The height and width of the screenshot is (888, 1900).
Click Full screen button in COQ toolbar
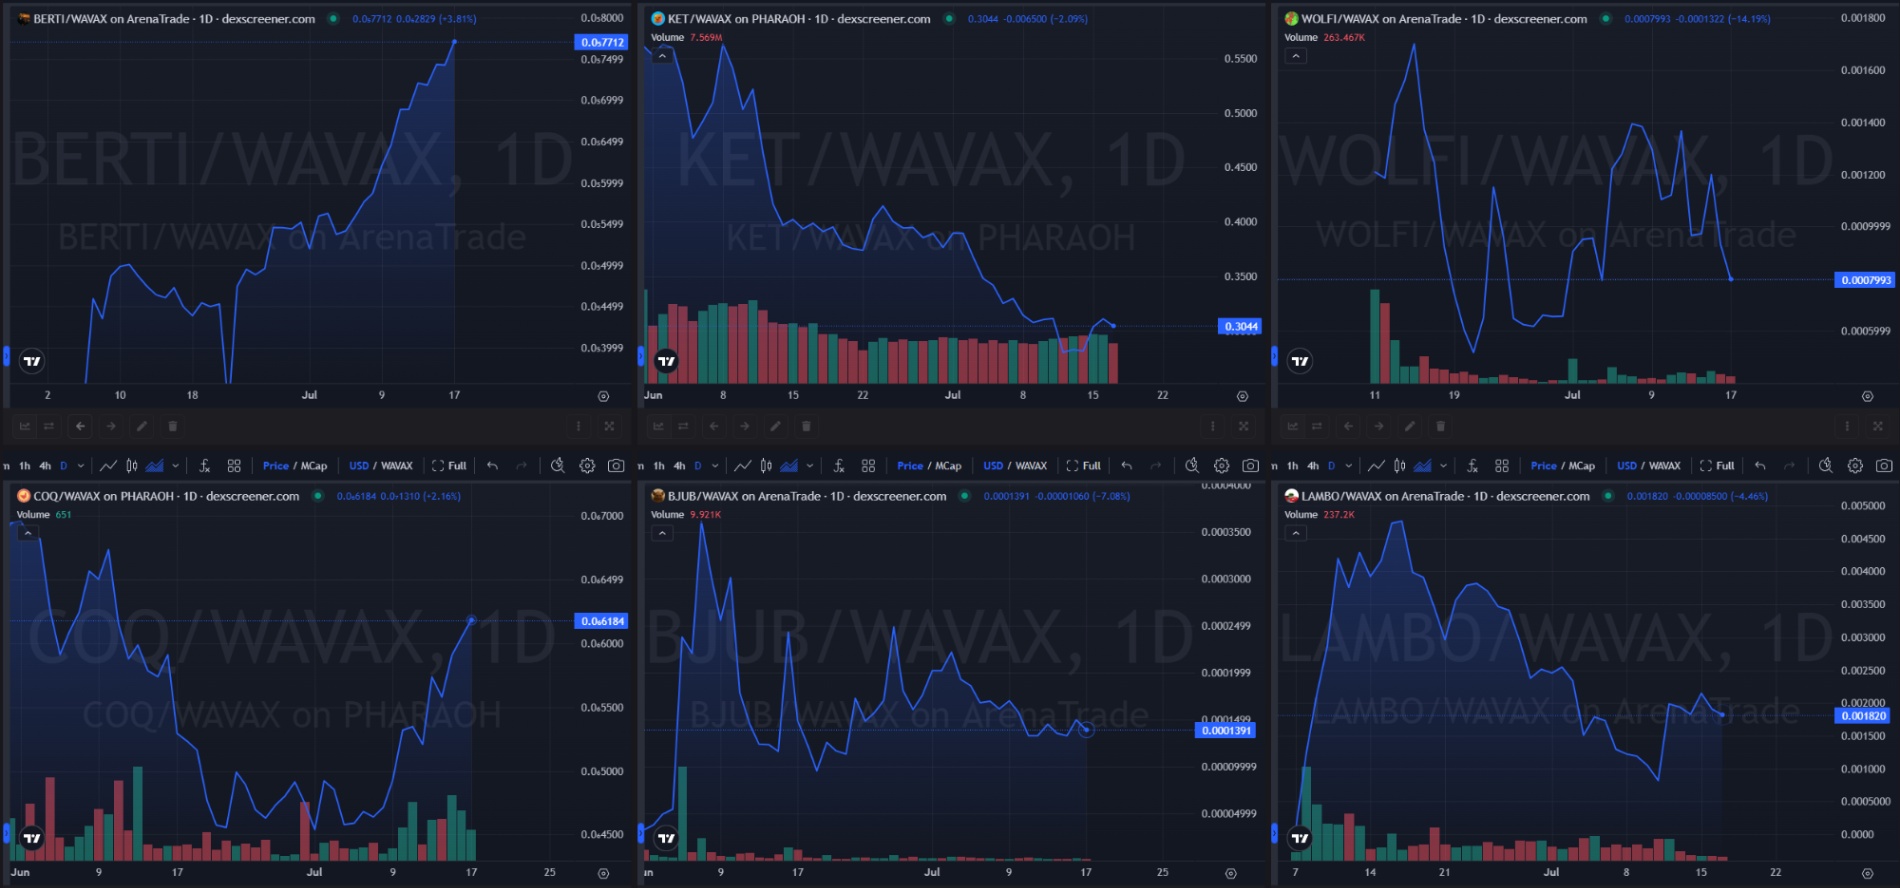pyautogui.click(x=449, y=466)
